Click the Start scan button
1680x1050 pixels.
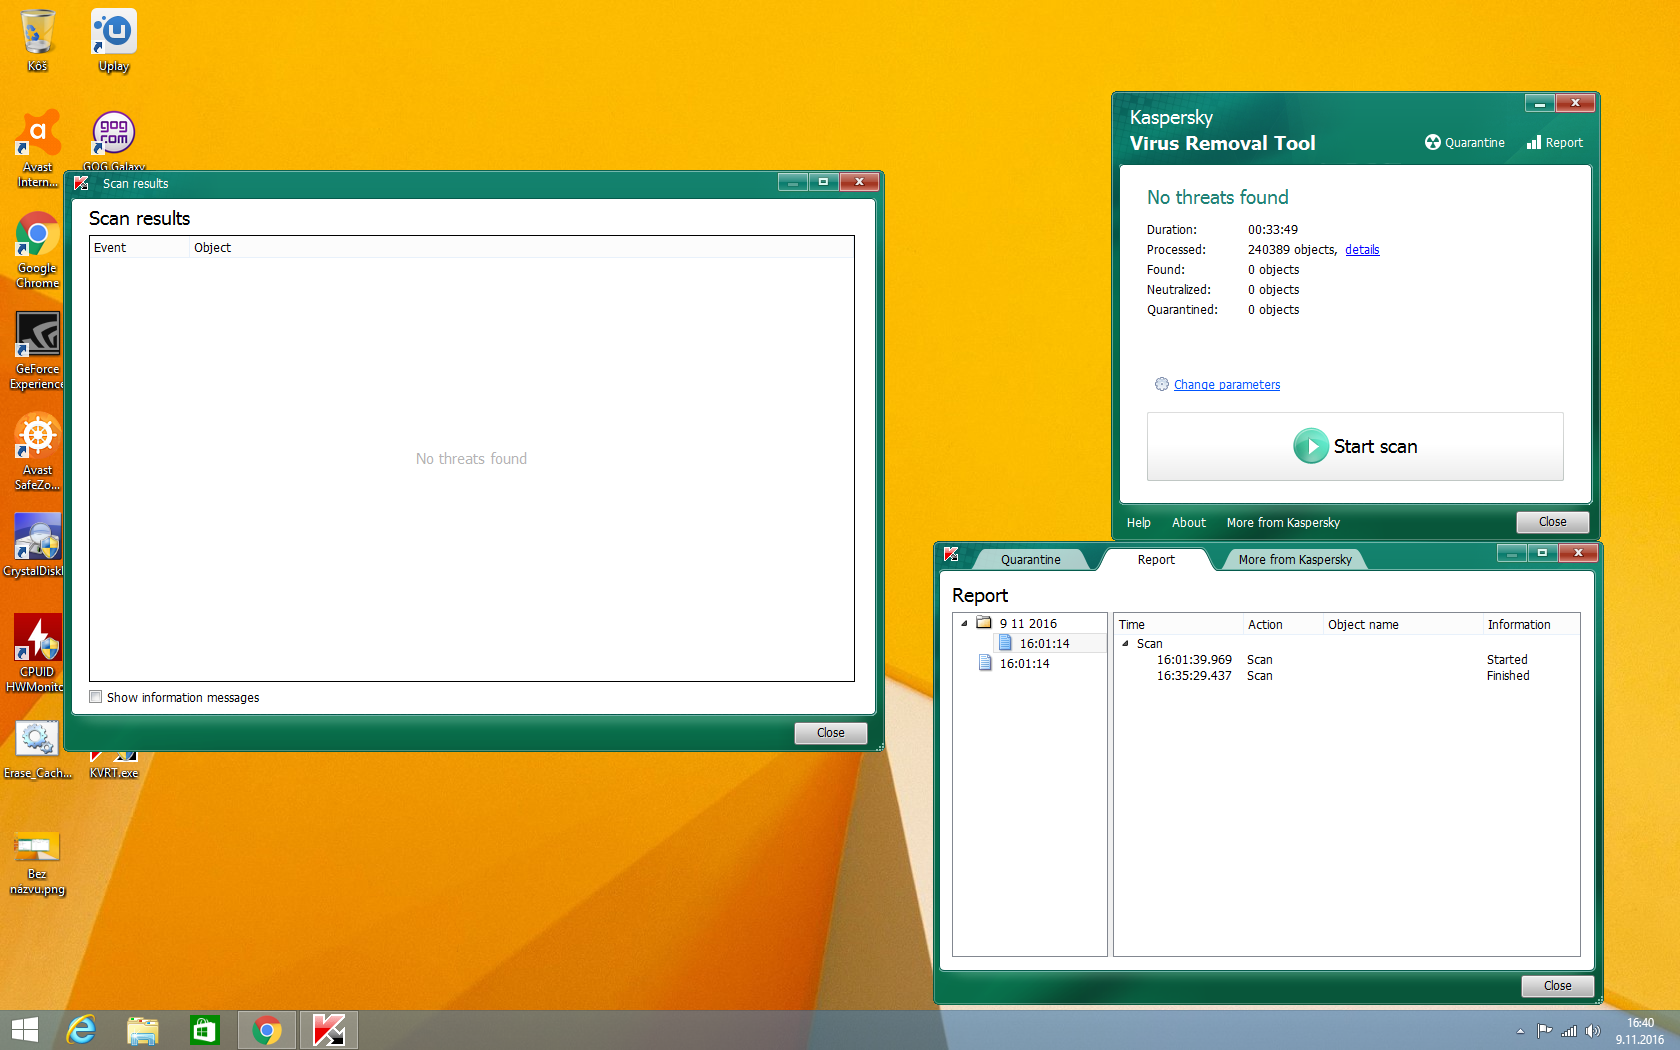pos(1355,446)
